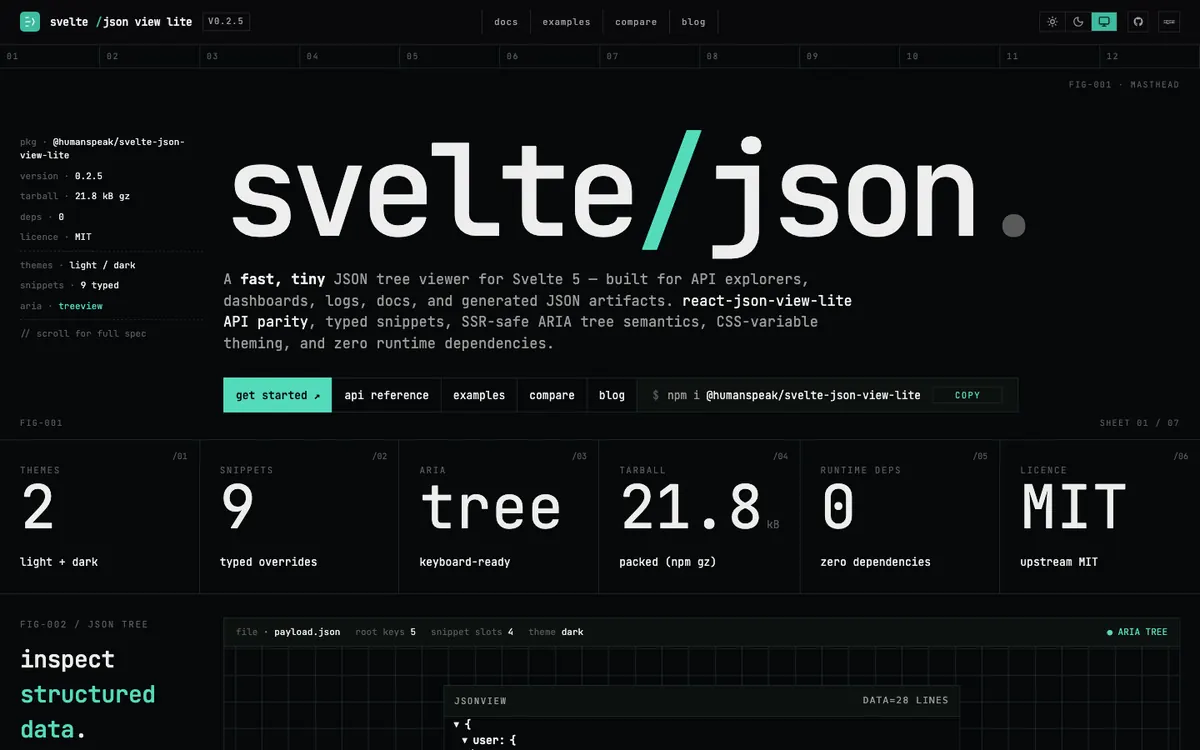The width and height of the screenshot is (1200, 750).
Task: Click the ARIA stat card showing tree
Action: point(498,517)
